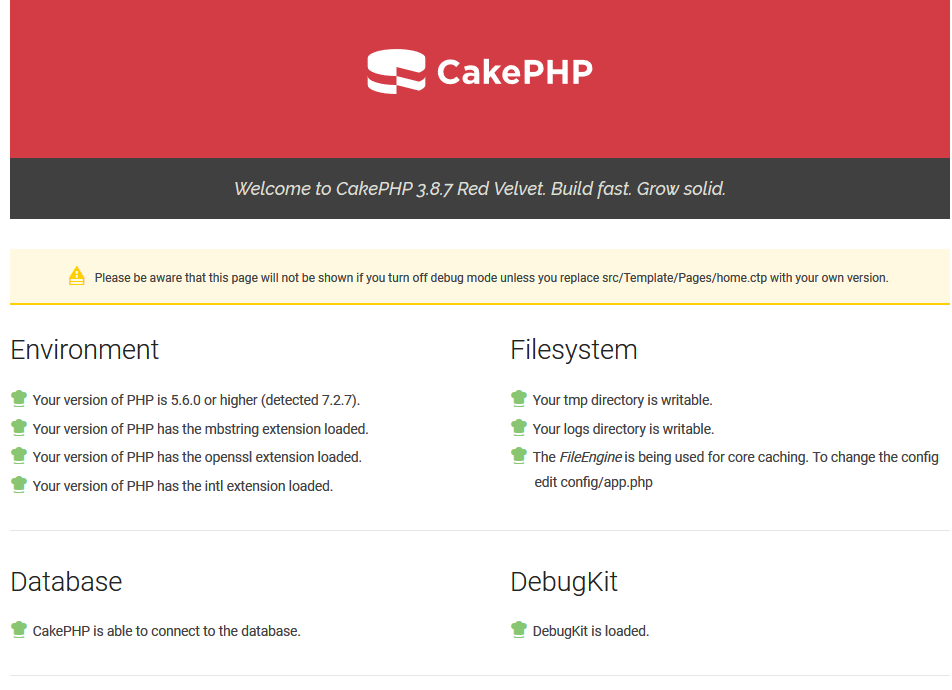Screen dimensions: 952x690
Task: Click the Database section heading
Action: [66, 582]
